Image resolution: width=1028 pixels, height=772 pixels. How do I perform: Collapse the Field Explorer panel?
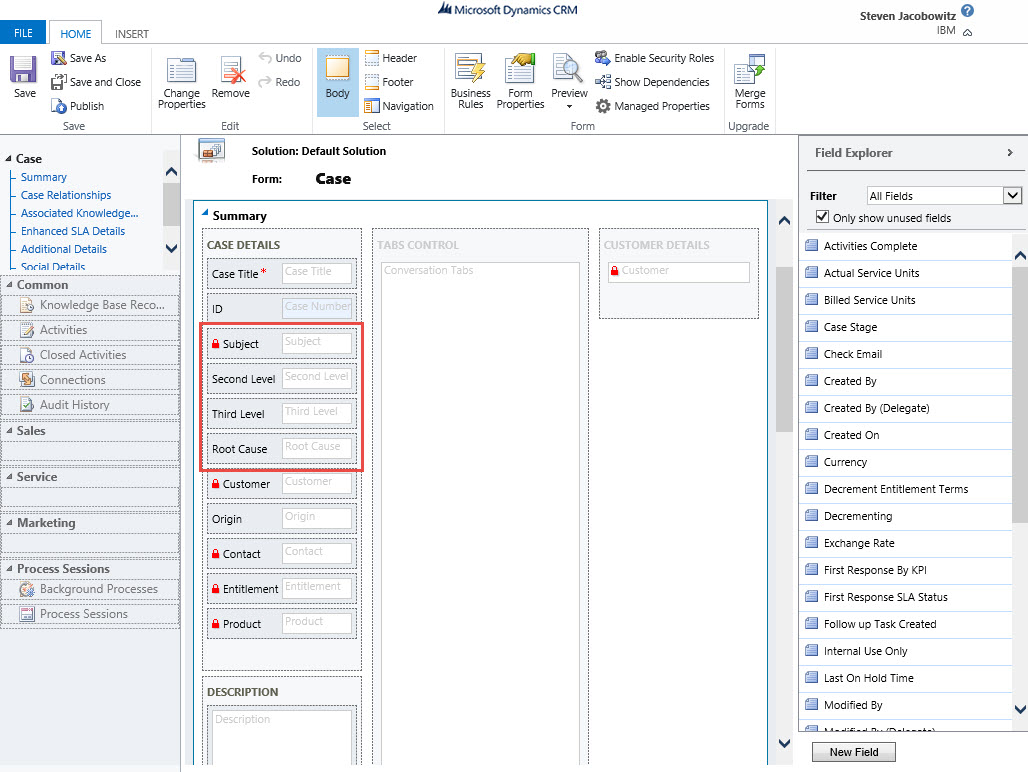1009,153
